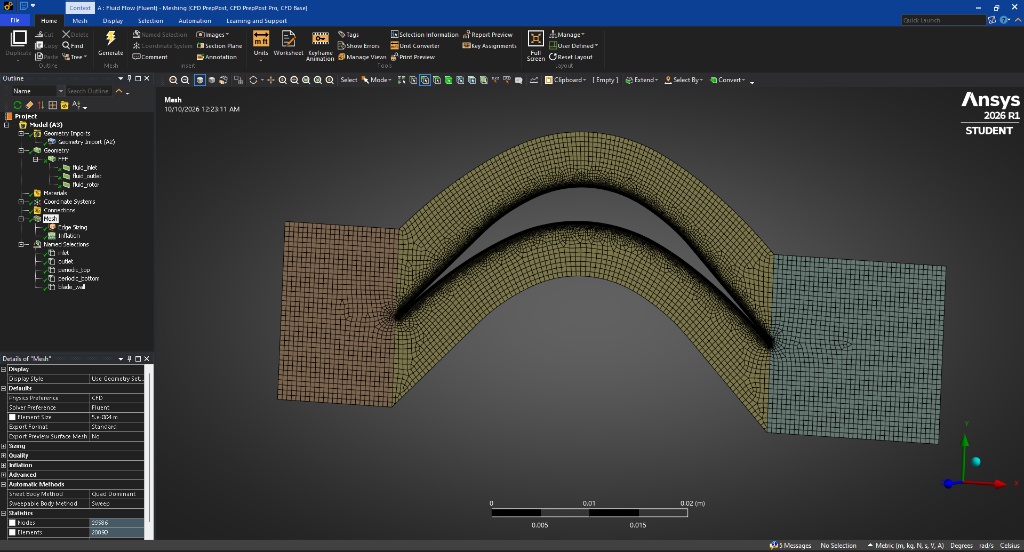Viewport: 1024px width, 552px height.
Task: Insert an Annotation
Action: tap(217, 57)
